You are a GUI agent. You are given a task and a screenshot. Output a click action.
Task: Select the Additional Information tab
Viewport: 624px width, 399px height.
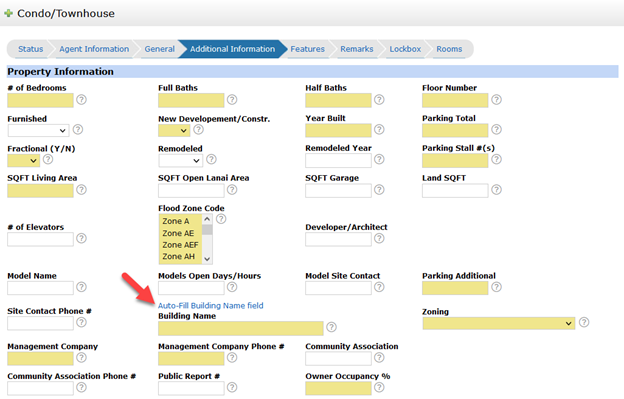click(232, 49)
